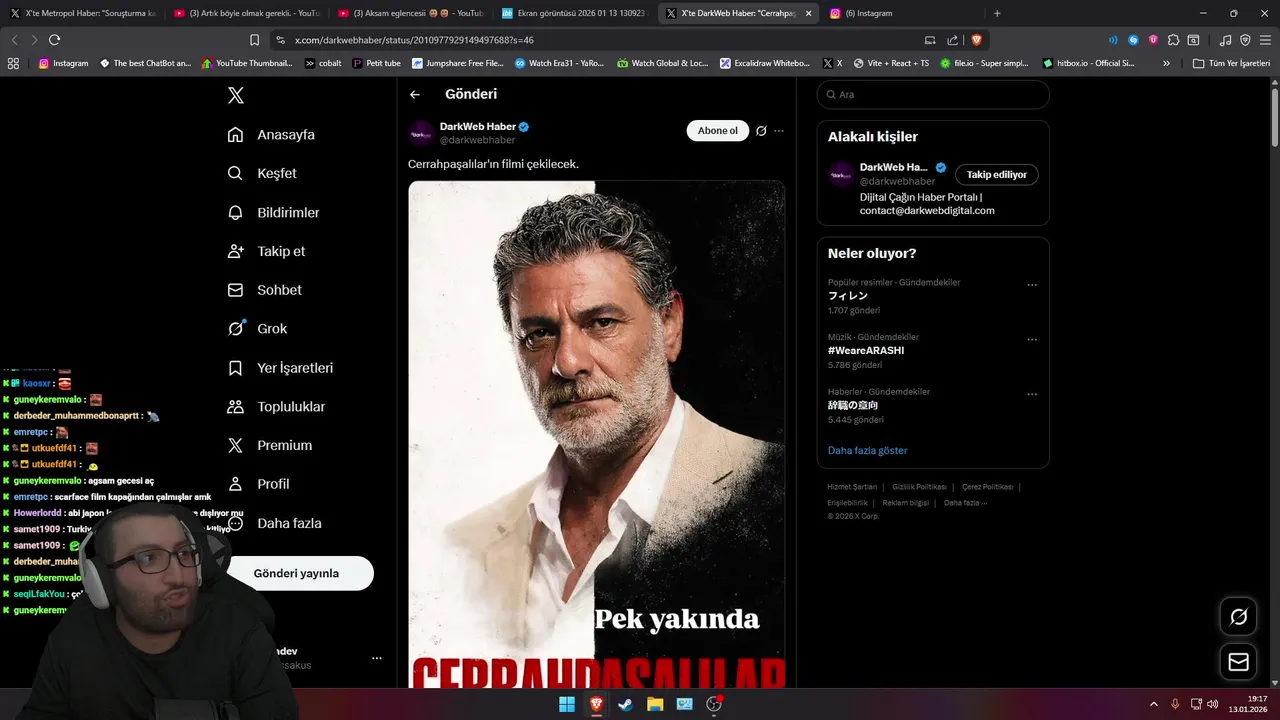Open DarkWeb Haber profile avatar in post
The height and width of the screenshot is (720, 1280).
[421, 133]
